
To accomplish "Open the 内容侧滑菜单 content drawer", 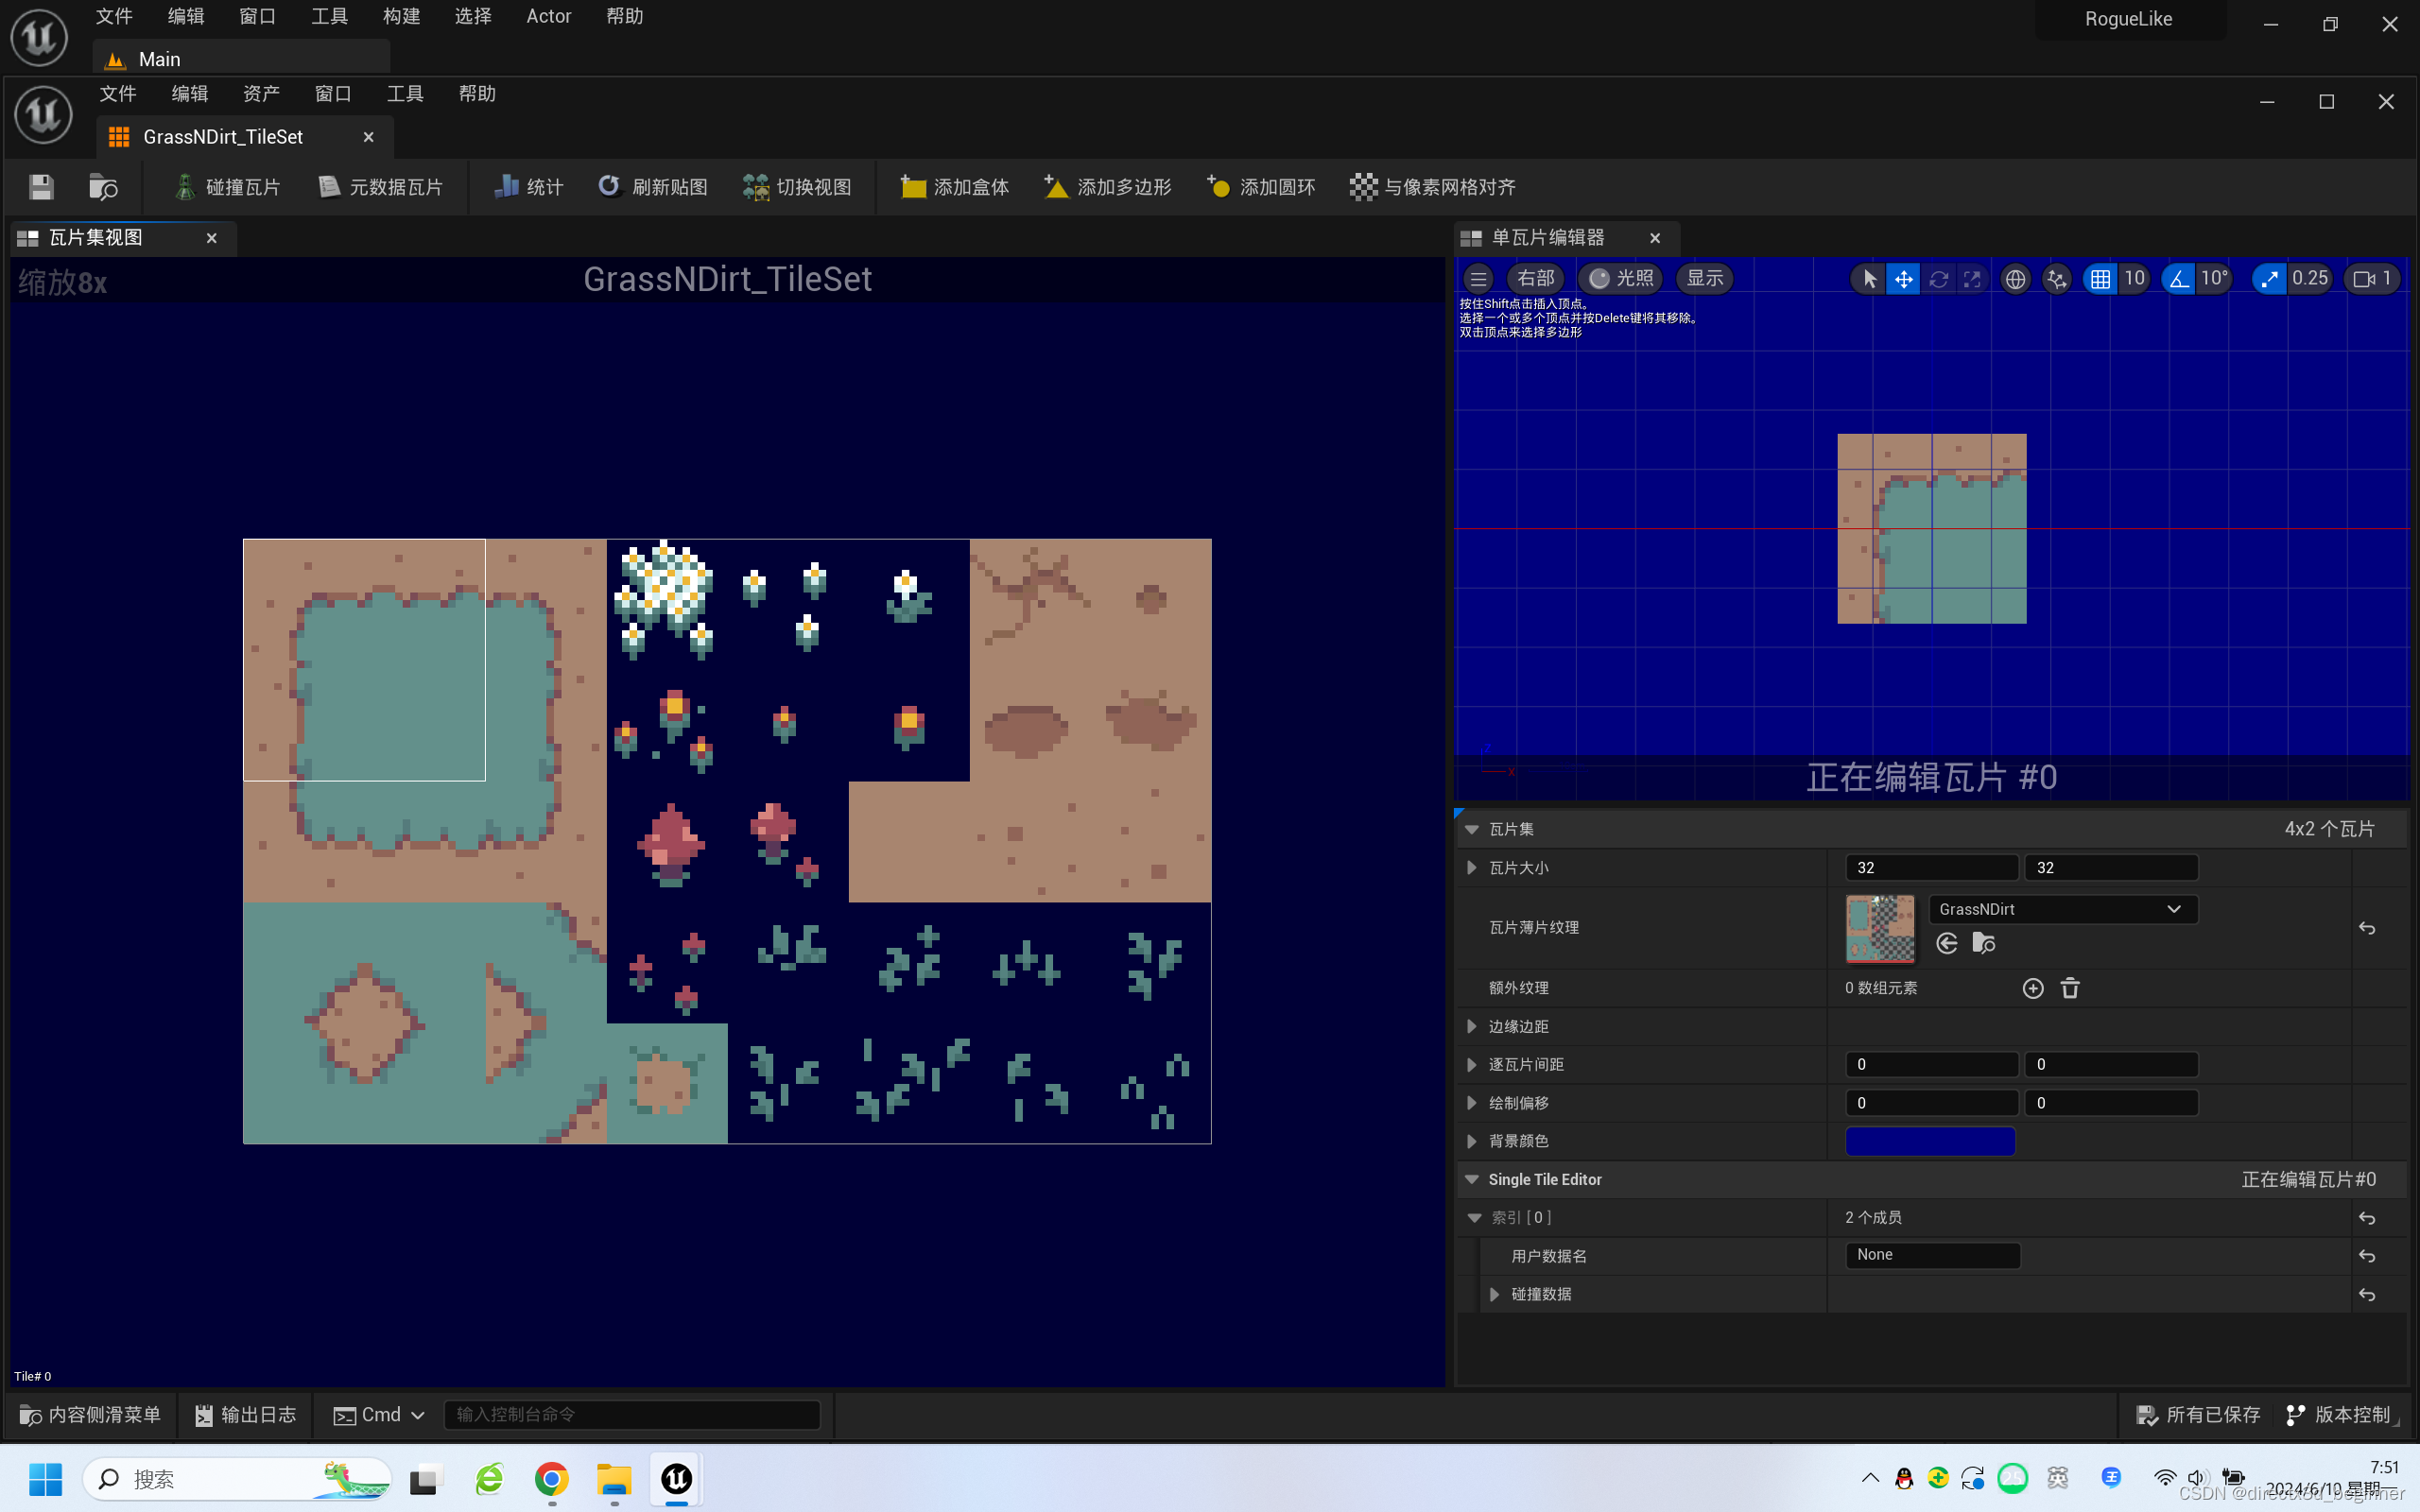I will [x=90, y=1415].
